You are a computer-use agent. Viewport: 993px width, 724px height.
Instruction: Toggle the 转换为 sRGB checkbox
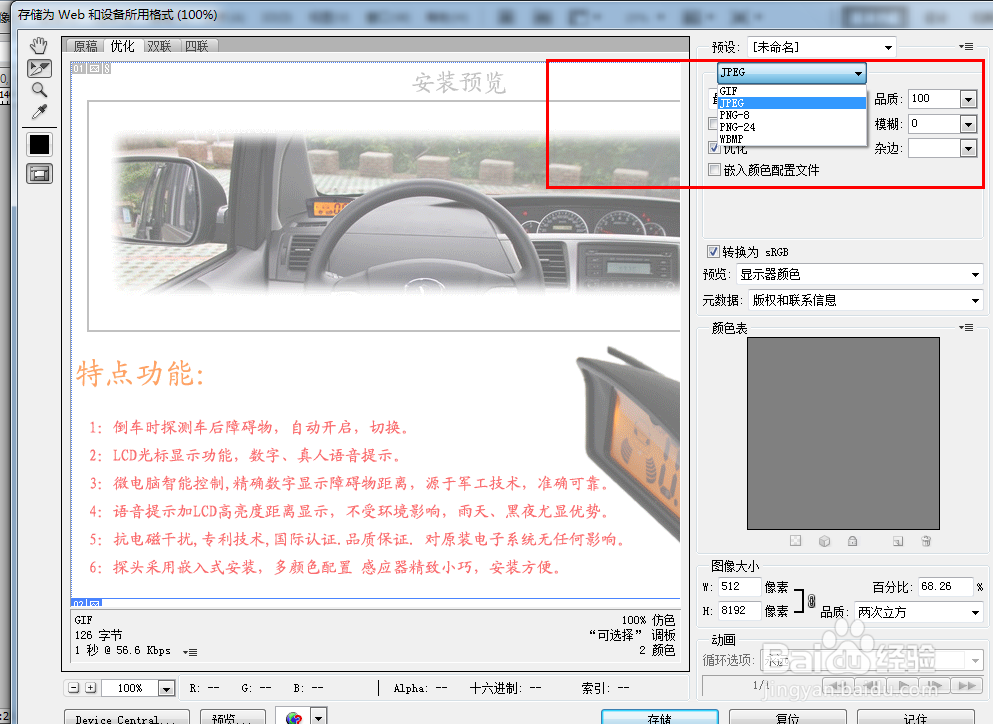714,251
